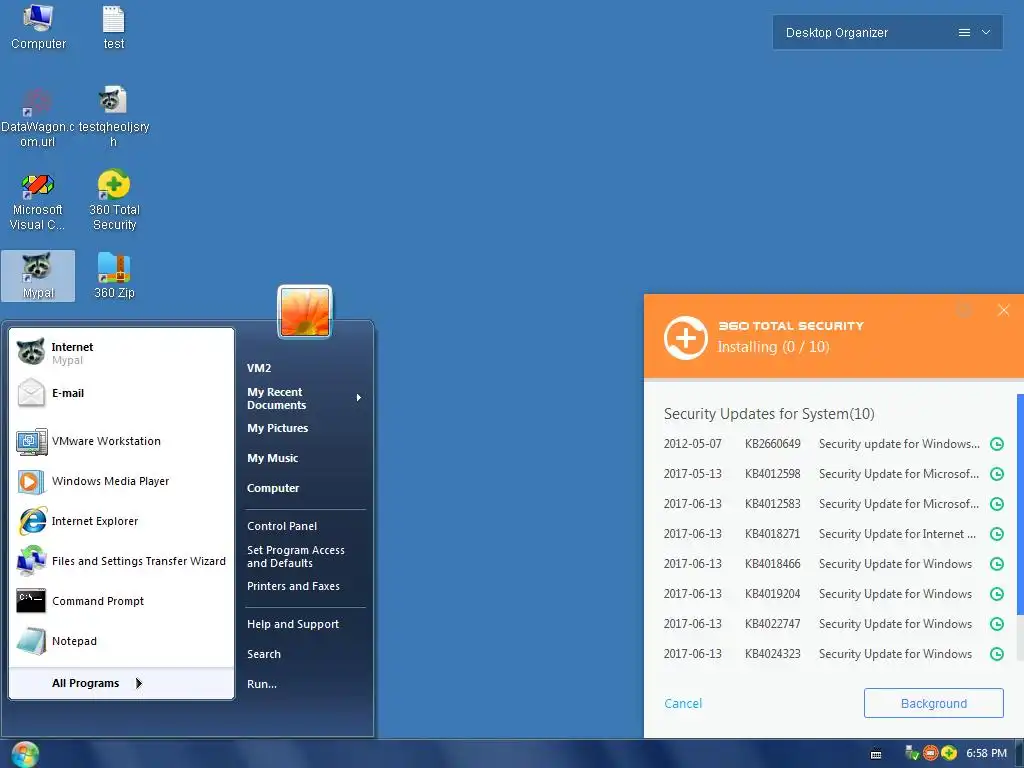Close the 360 Total Security popup
This screenshot has height=768, width=1024.
pyautogui.click(x=1004, y=310)
